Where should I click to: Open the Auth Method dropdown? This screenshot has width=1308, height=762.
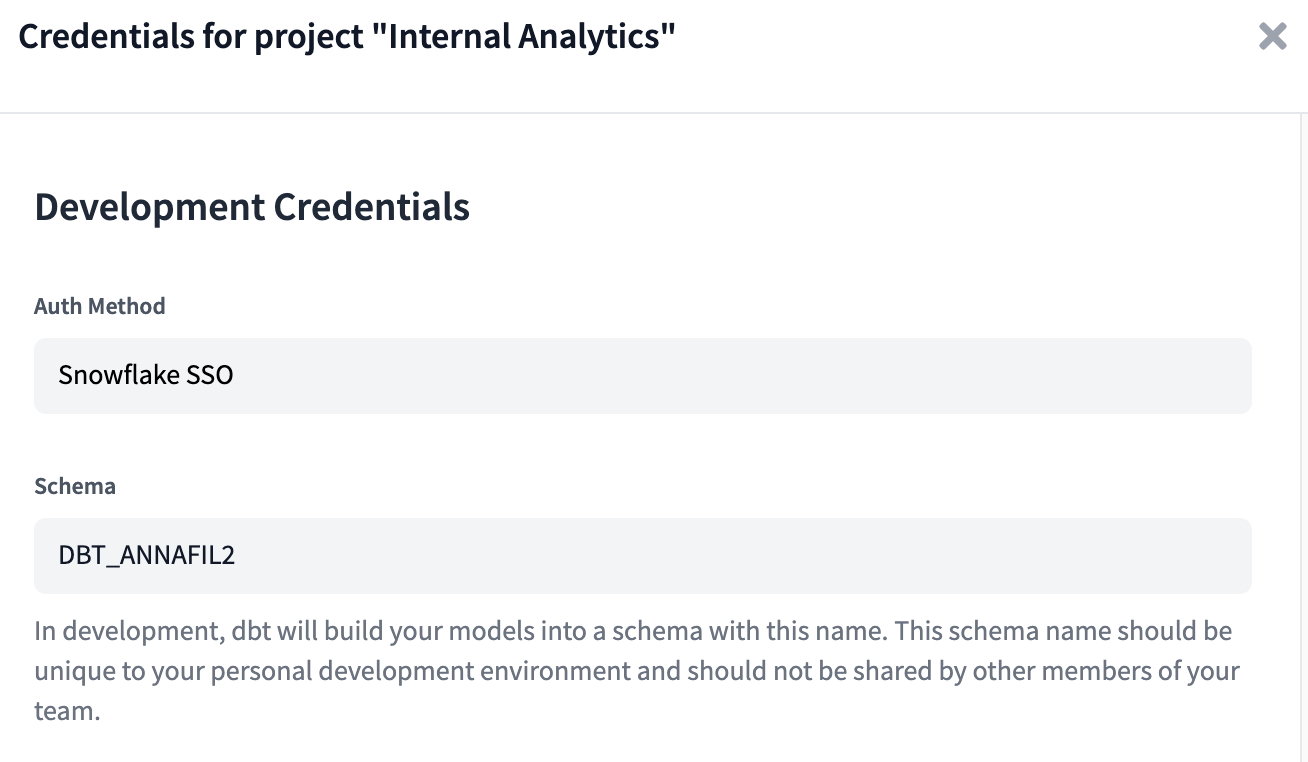tap(642, 376)
